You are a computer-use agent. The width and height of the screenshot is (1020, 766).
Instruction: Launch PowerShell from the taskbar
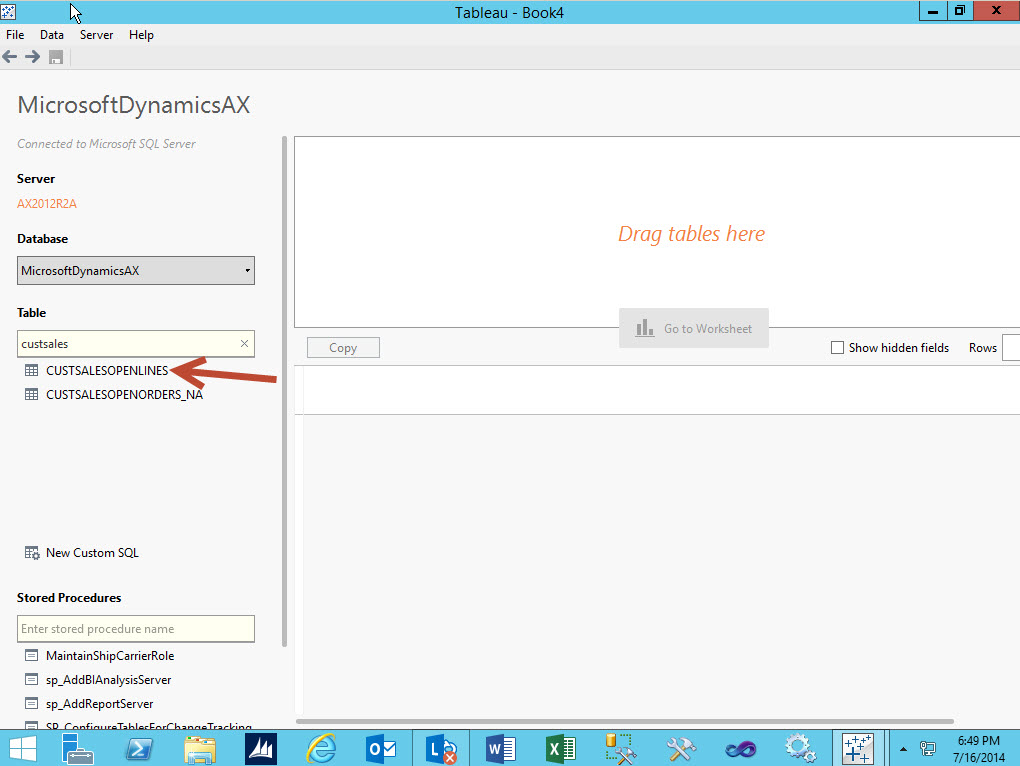[139, 749]
